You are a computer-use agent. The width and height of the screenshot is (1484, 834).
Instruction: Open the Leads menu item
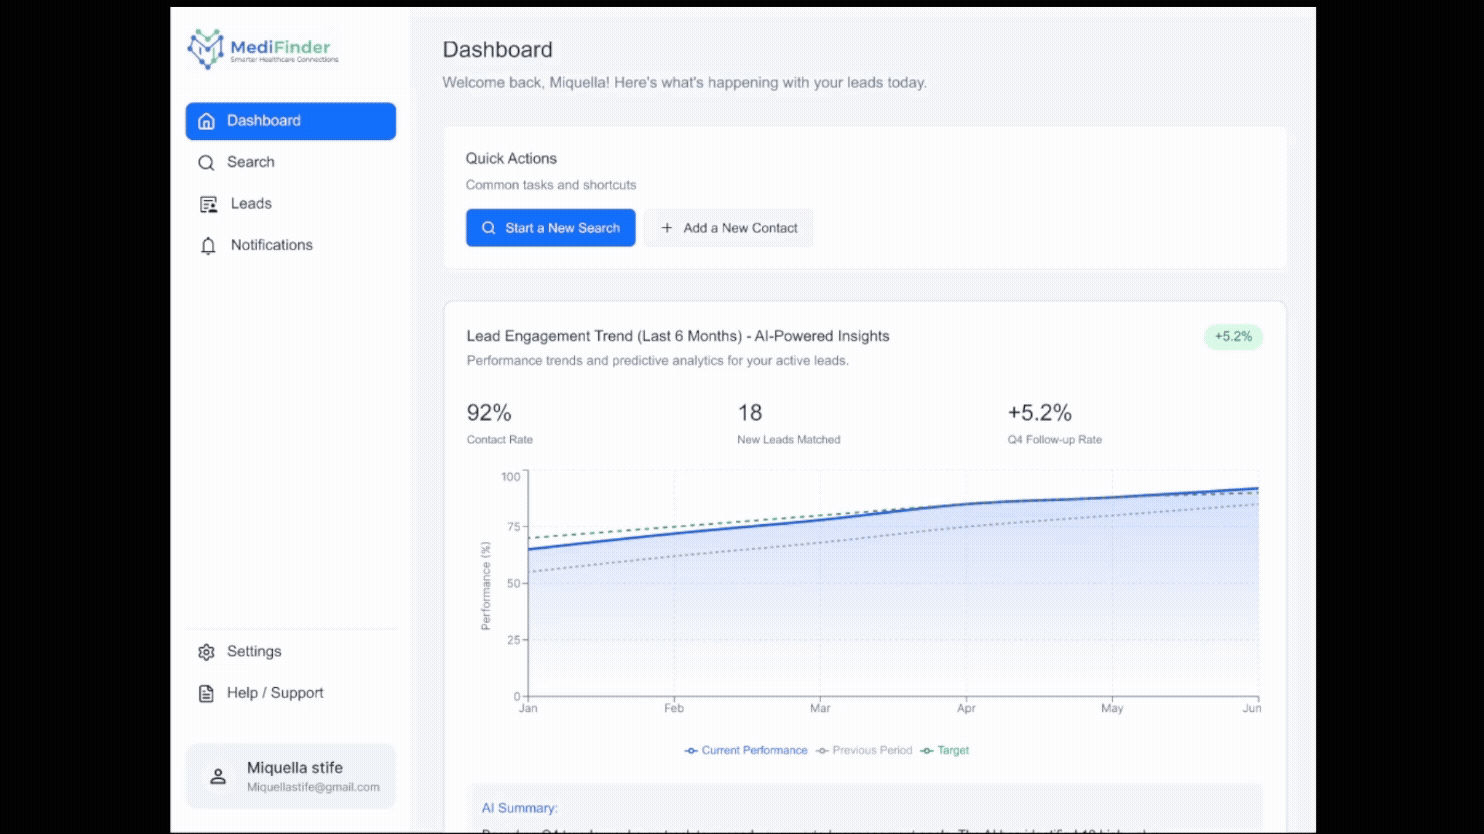(x=251, y=204)
